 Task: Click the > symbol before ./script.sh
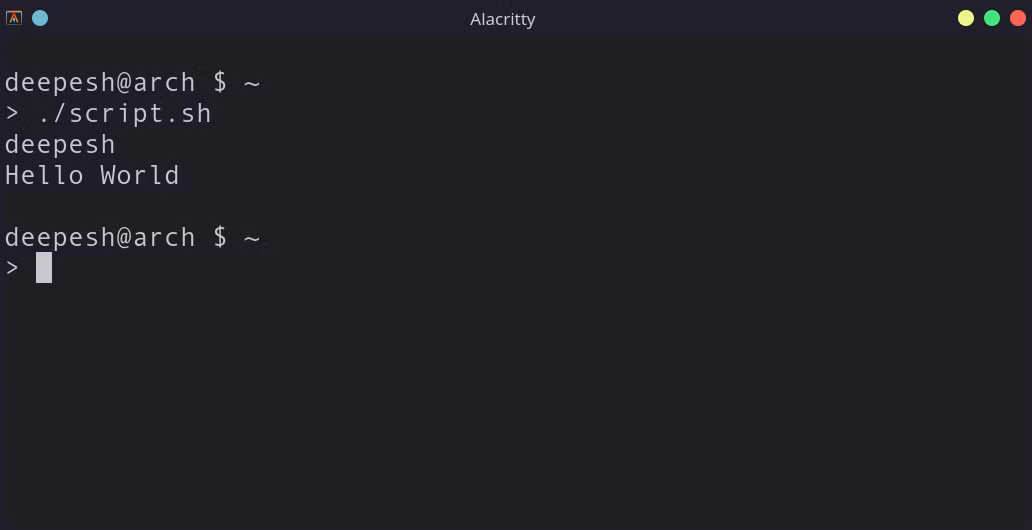click(12, 114)
